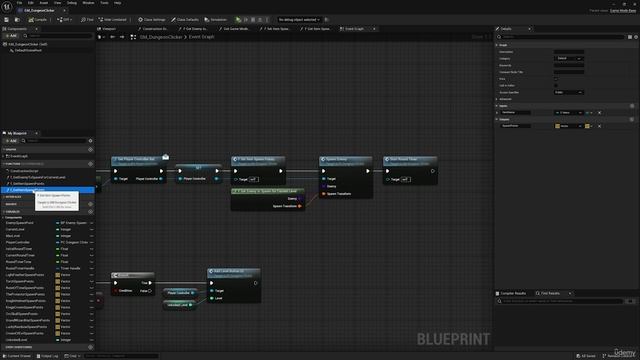640x360 pixels.
Task: Open the Edit menu
Action: tap(31, 3)
